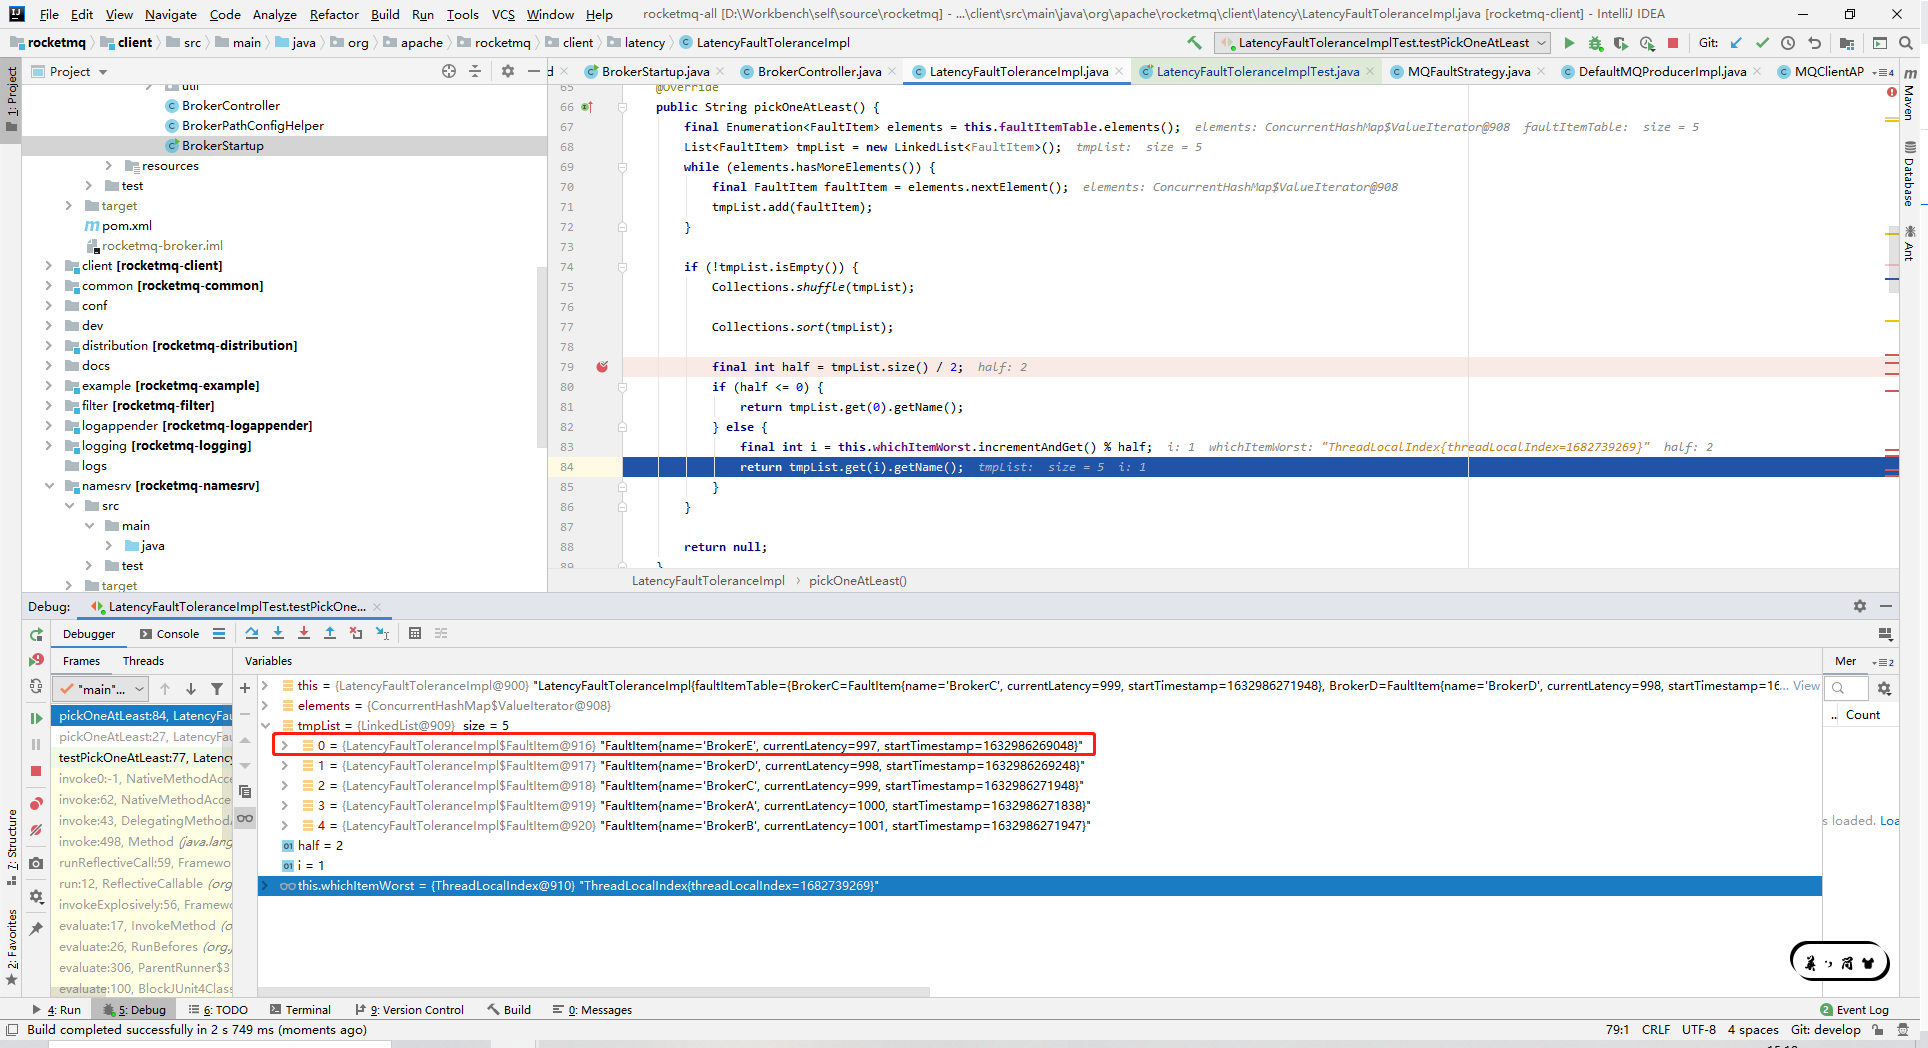
Task: Take thread dump with camera icon
Action: click(x=36, y=863)
